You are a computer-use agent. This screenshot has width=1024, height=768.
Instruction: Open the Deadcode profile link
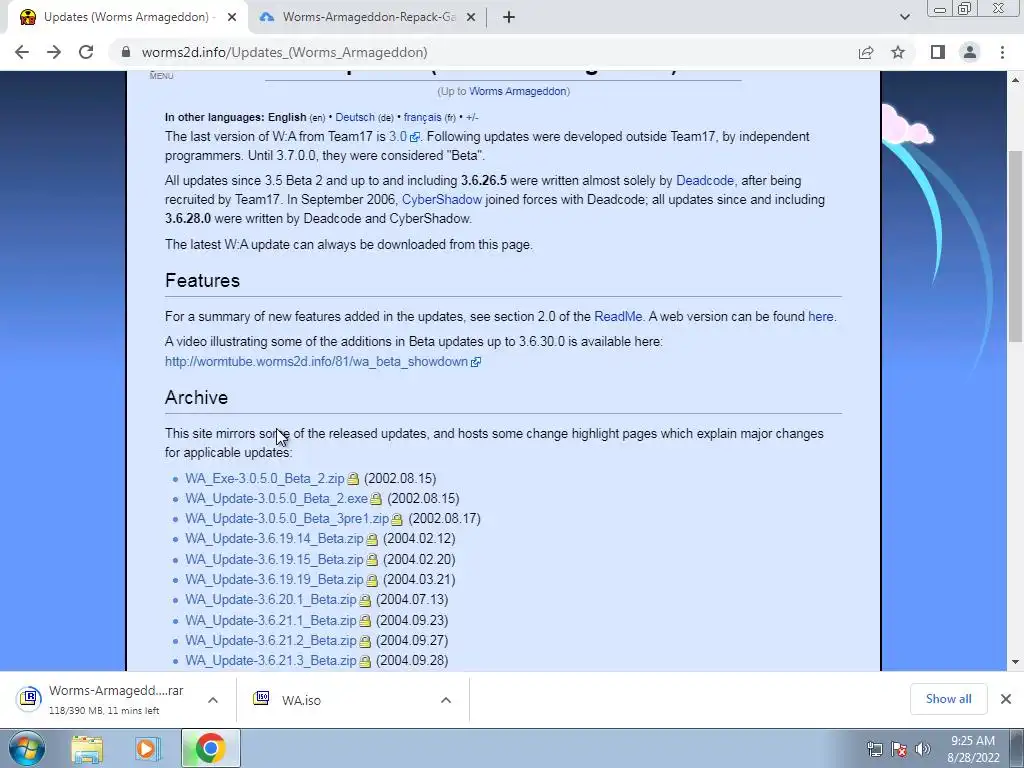point(705,180)
